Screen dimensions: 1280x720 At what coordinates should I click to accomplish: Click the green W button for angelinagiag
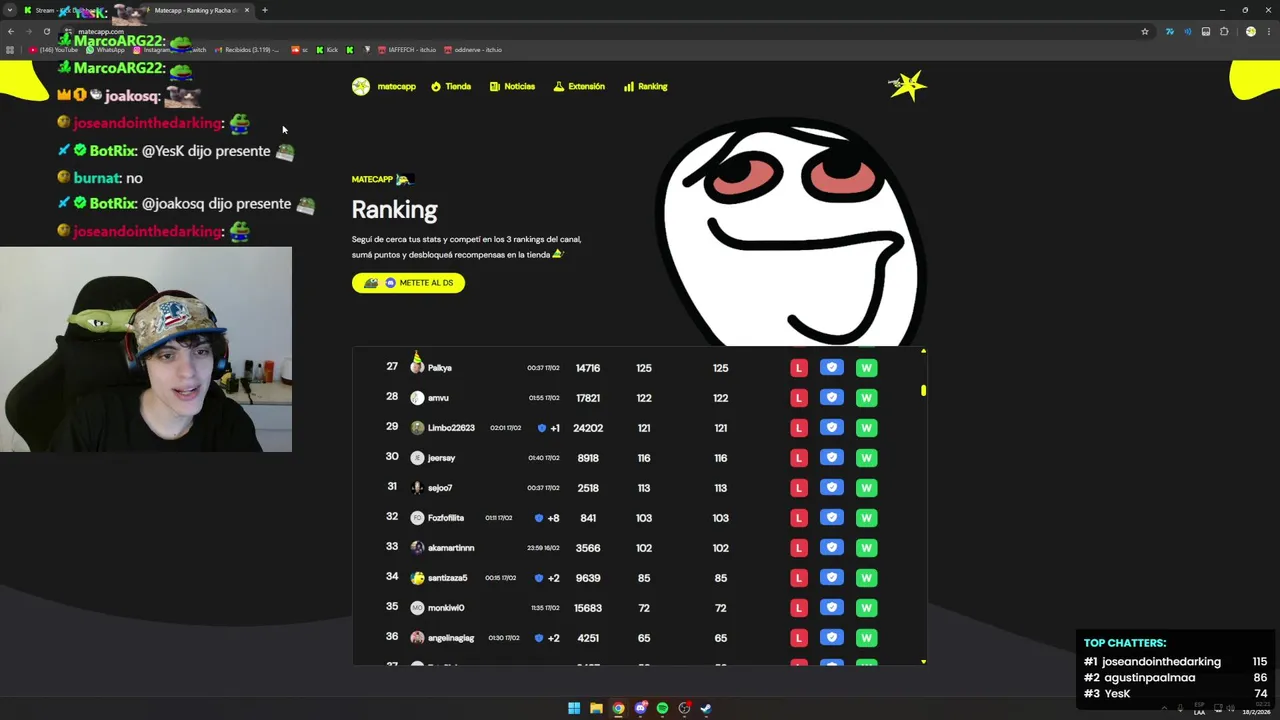tap(866, 638)
